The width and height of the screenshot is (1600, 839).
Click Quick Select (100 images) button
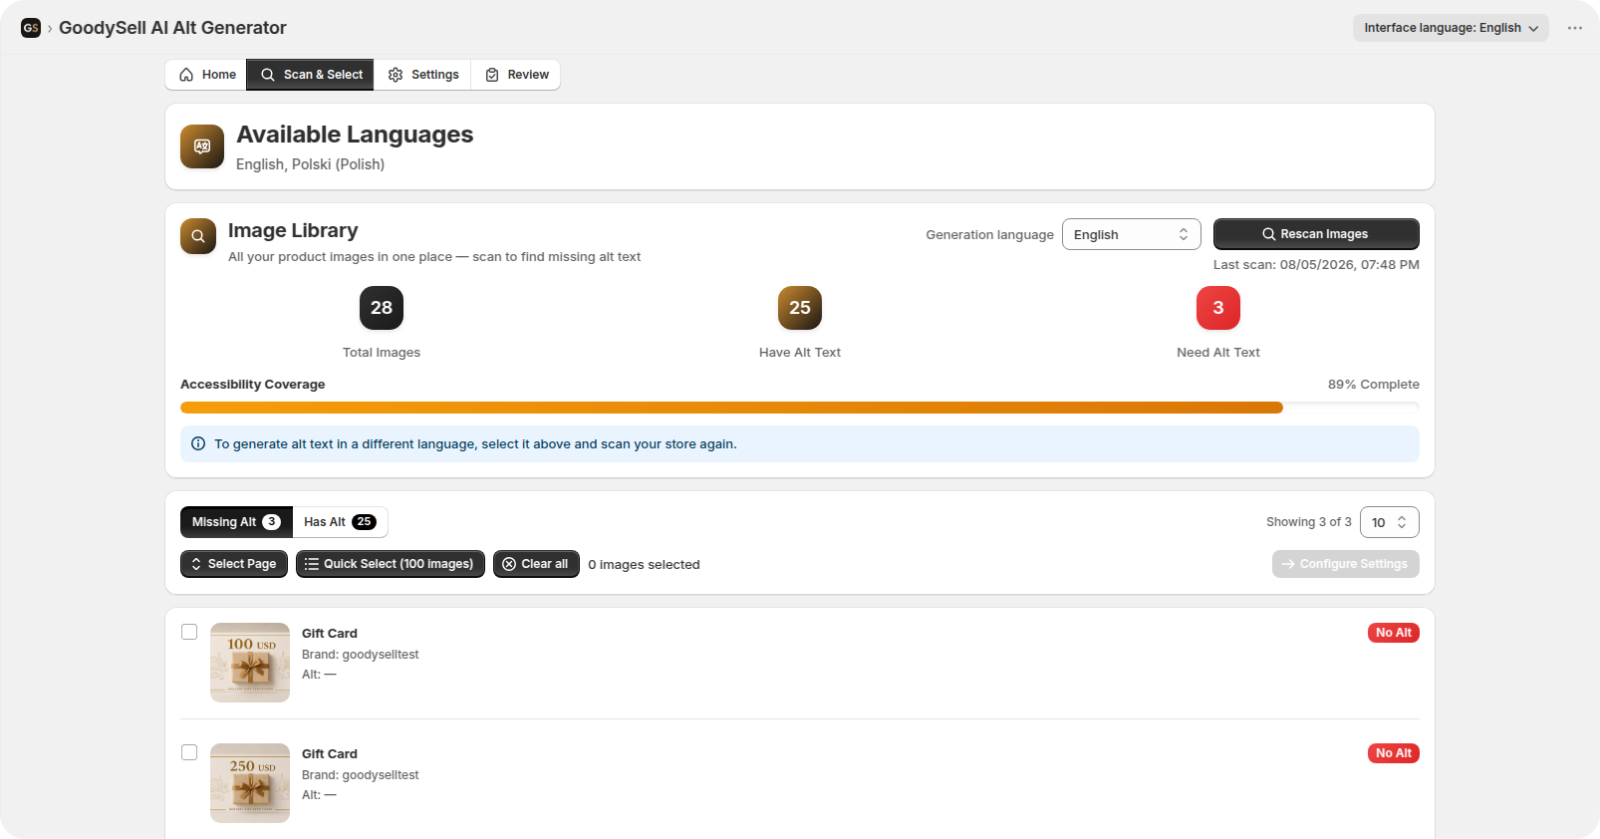pyautogui.click(x=390, y=564)
